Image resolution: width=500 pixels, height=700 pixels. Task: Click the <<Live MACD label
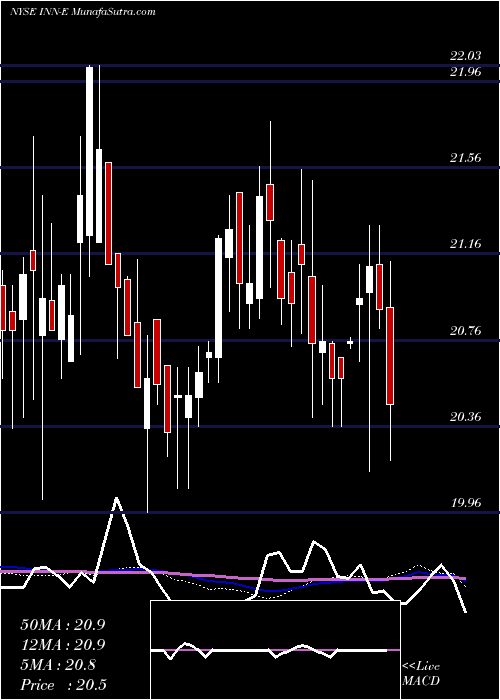coord(421,674)
